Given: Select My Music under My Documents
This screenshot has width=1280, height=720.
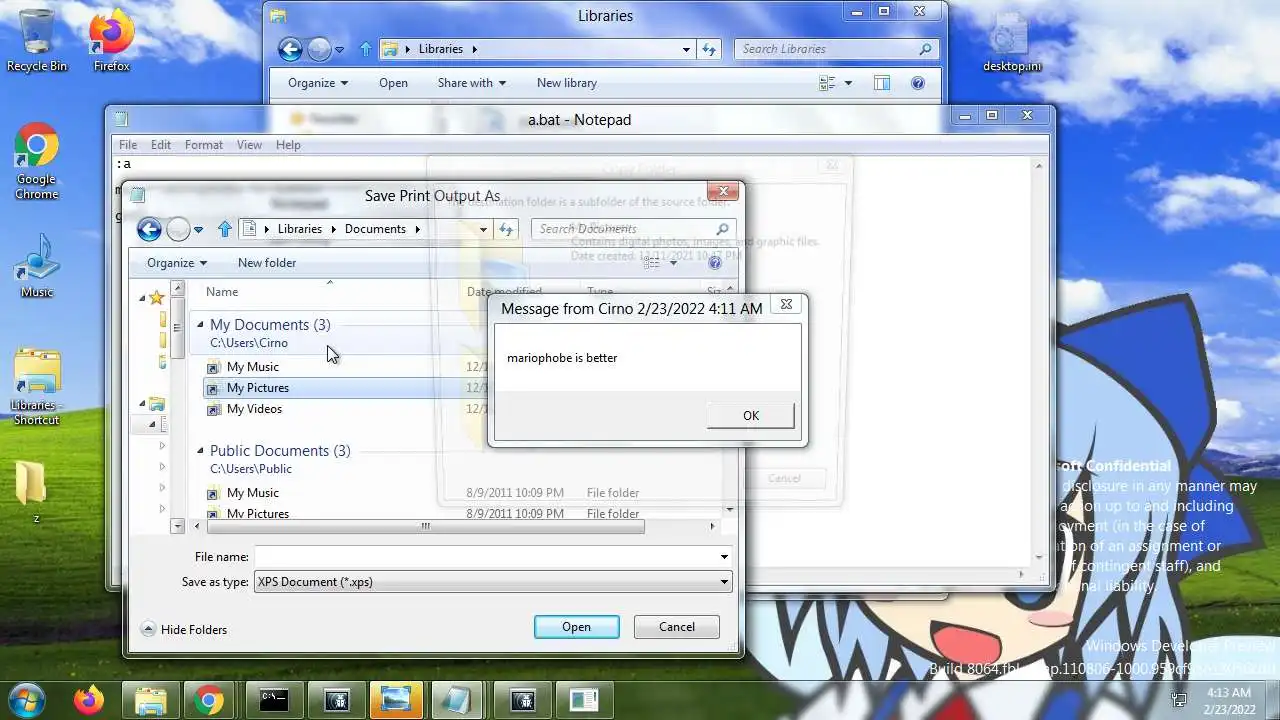Looking at the screenshot, I should click(x=252, y=367).
